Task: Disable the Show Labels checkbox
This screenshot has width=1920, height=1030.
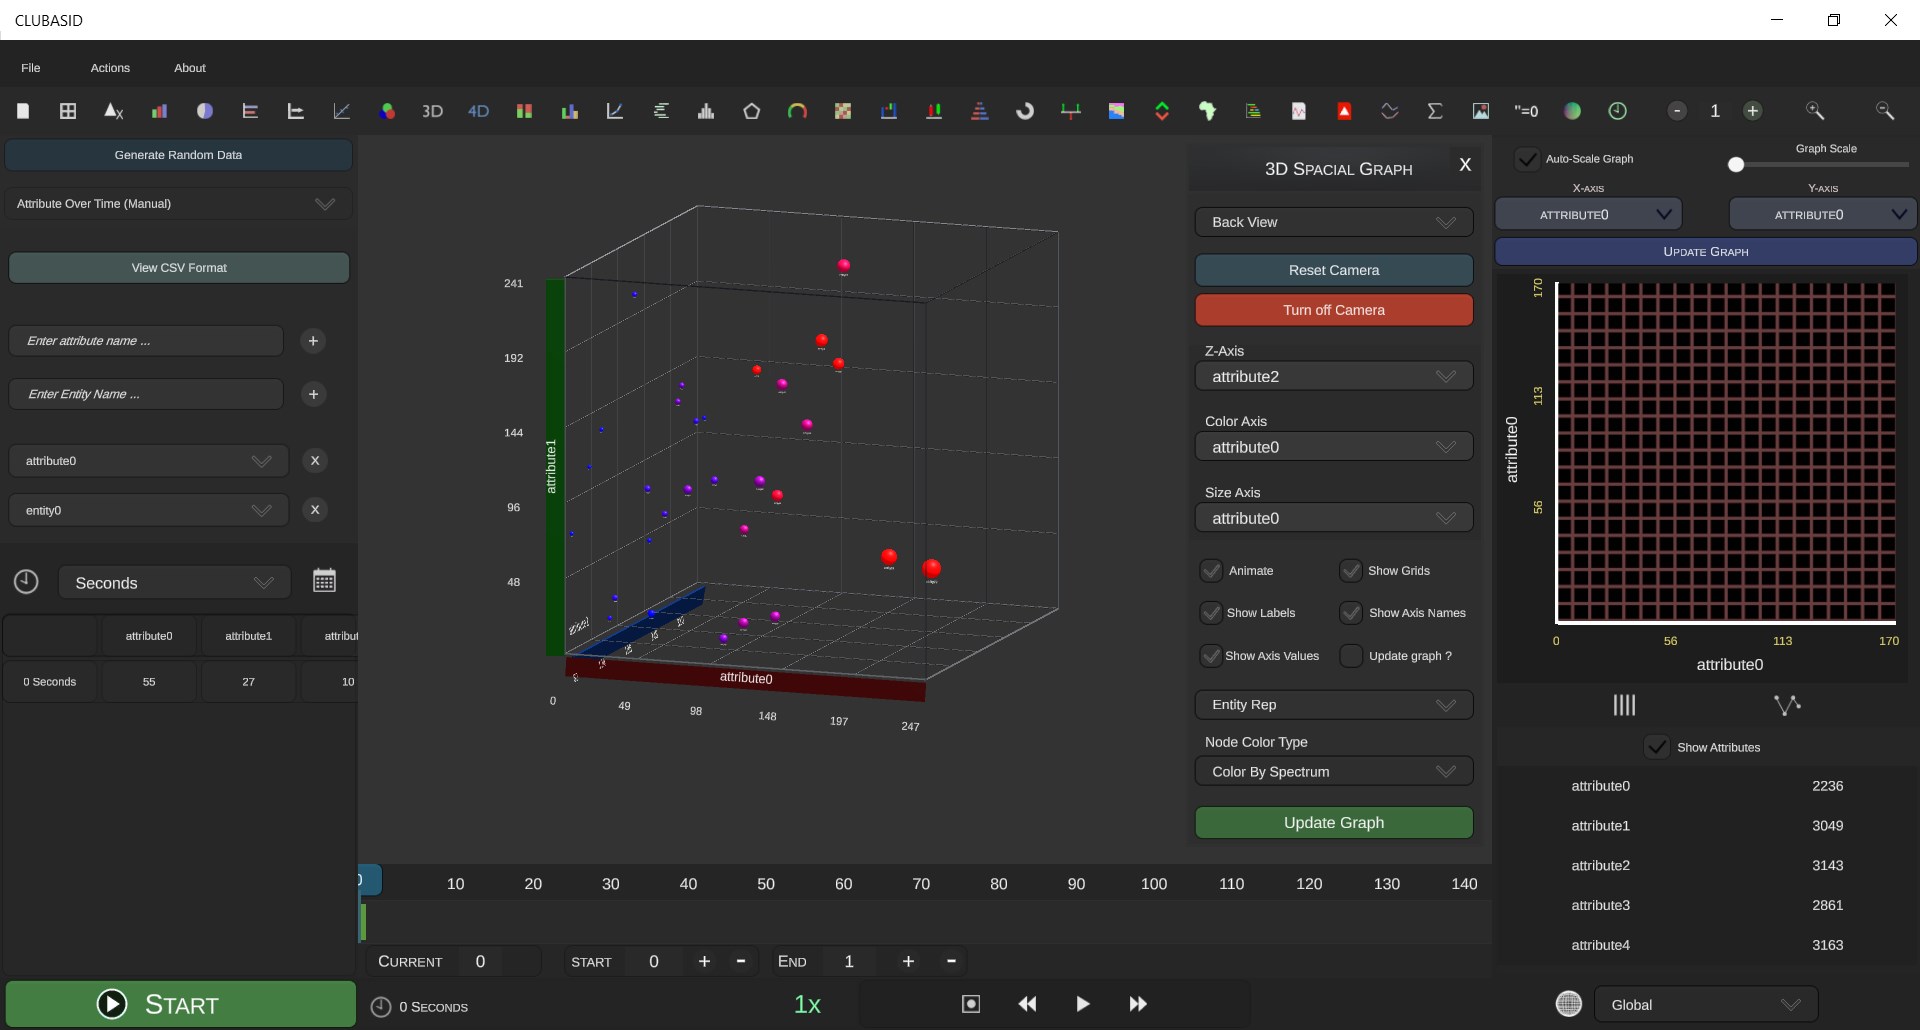Action: click(1211, 613)
